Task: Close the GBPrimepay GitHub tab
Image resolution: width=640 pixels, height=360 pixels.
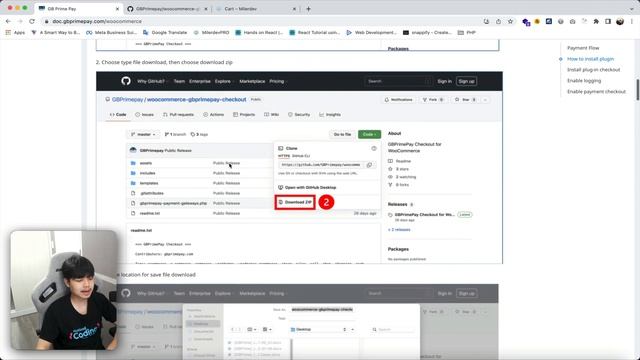Action: (206, 9)
